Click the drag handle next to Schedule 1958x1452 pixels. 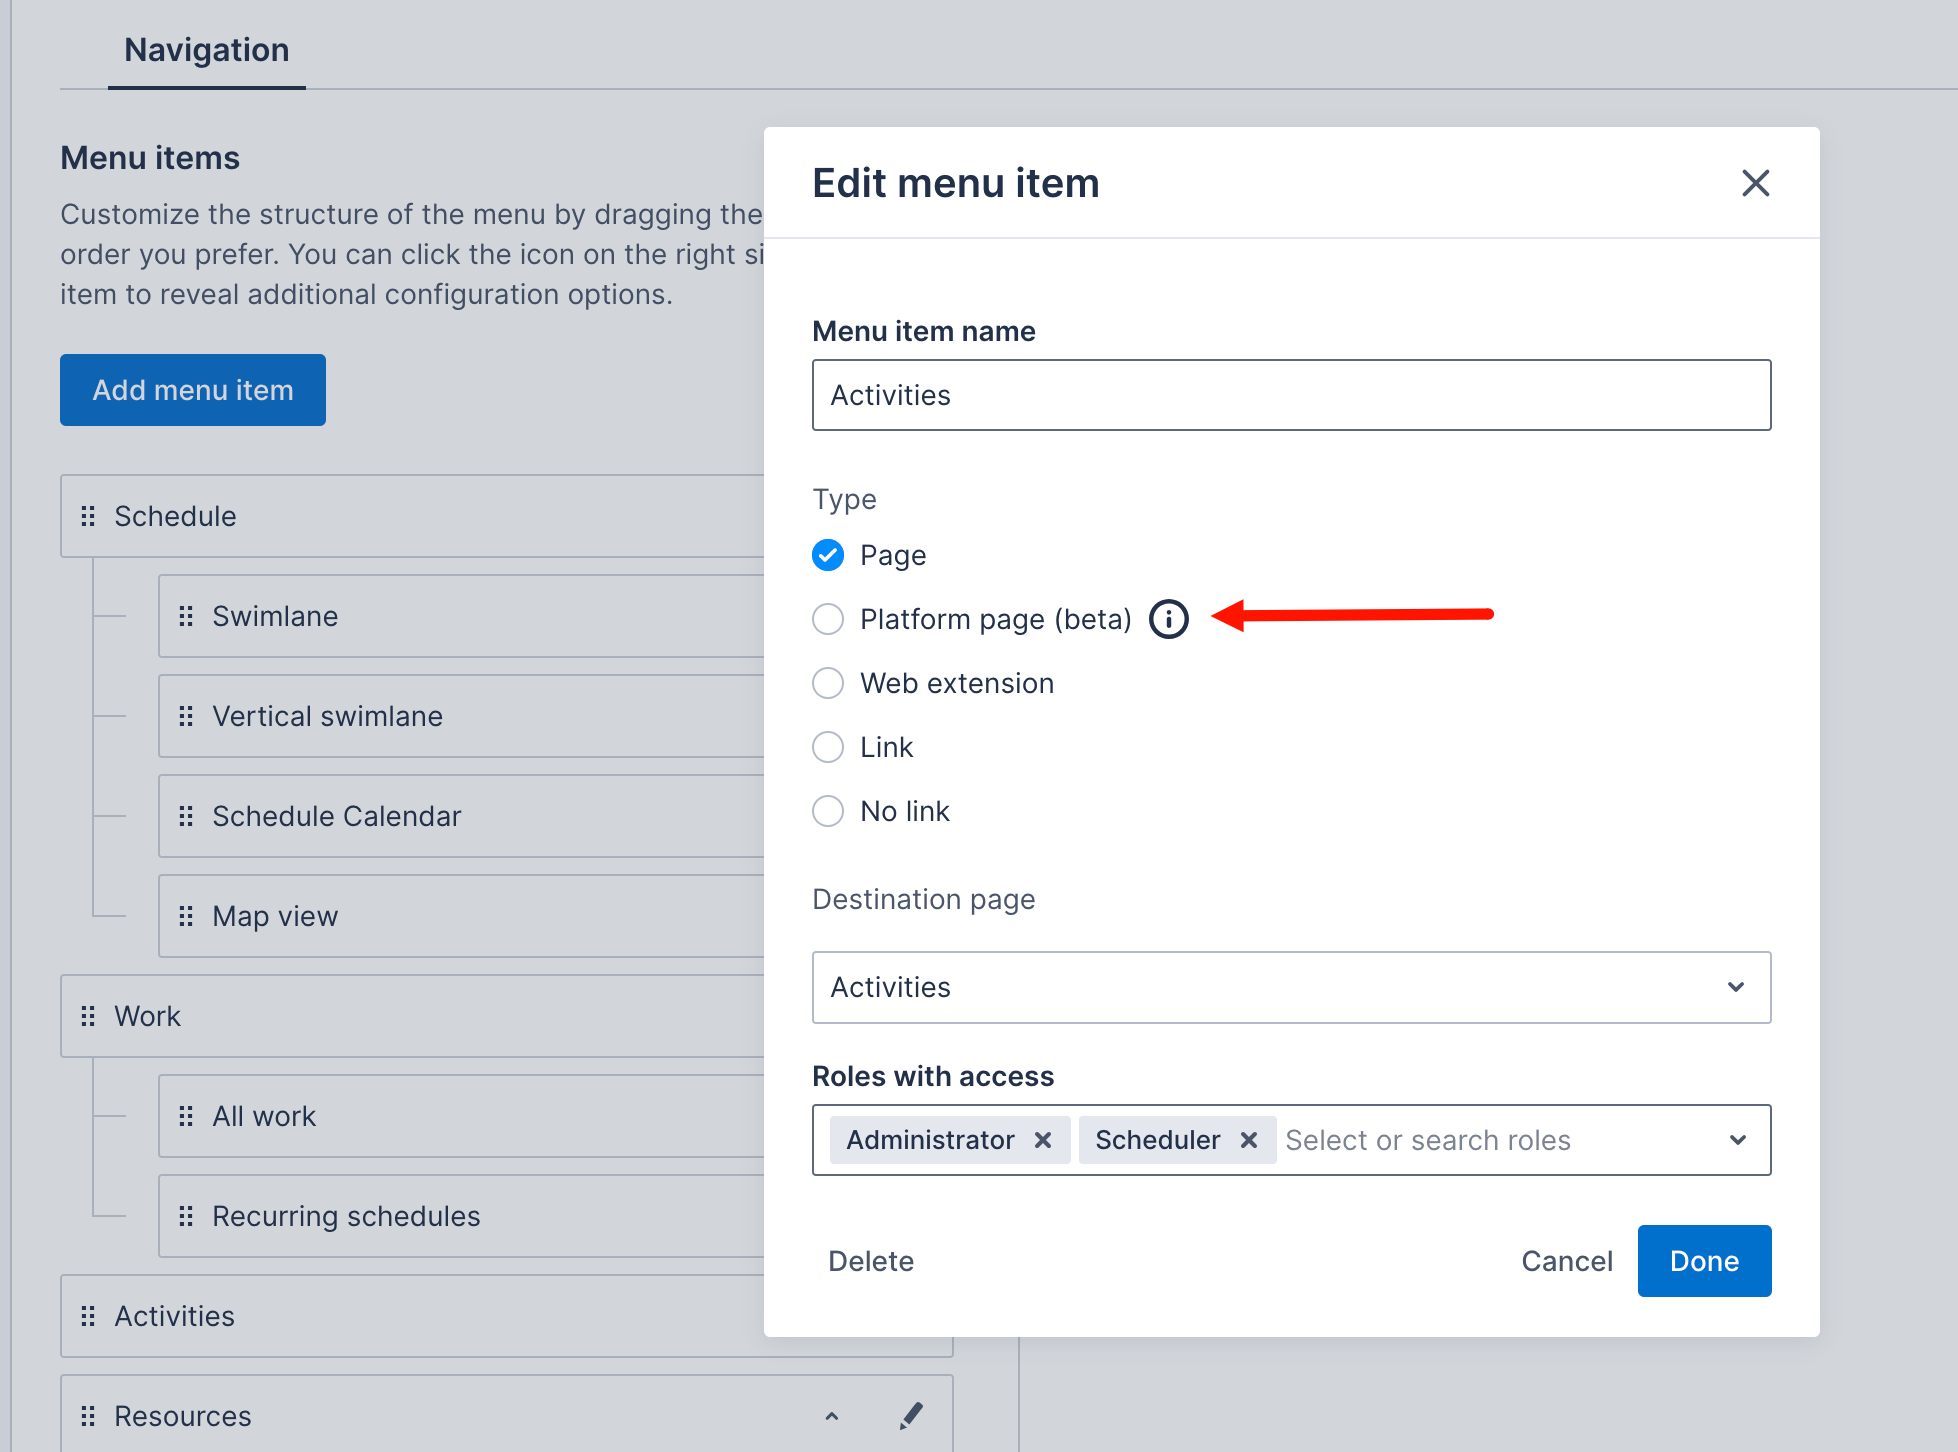pyautogui.click(x=89, y=516)
